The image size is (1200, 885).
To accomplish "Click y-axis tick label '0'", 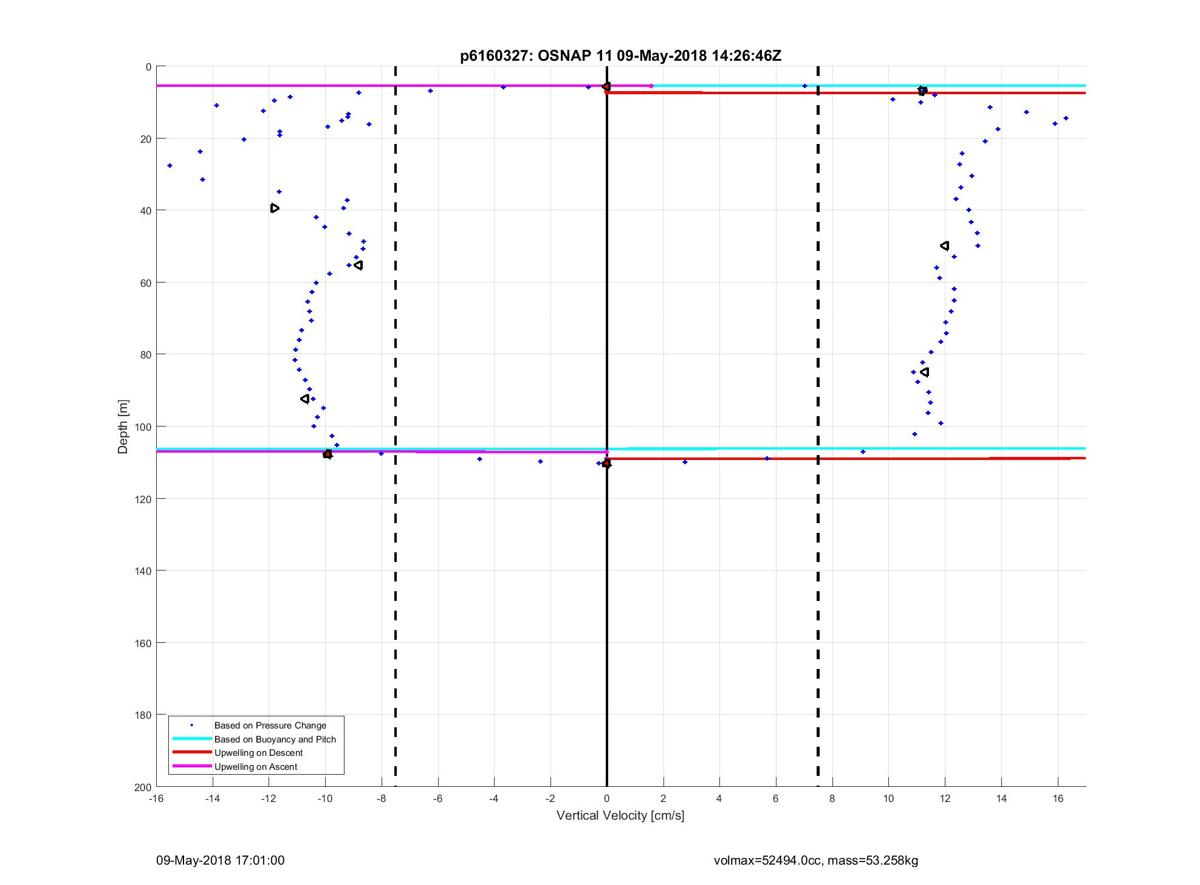I will (148, 67).
